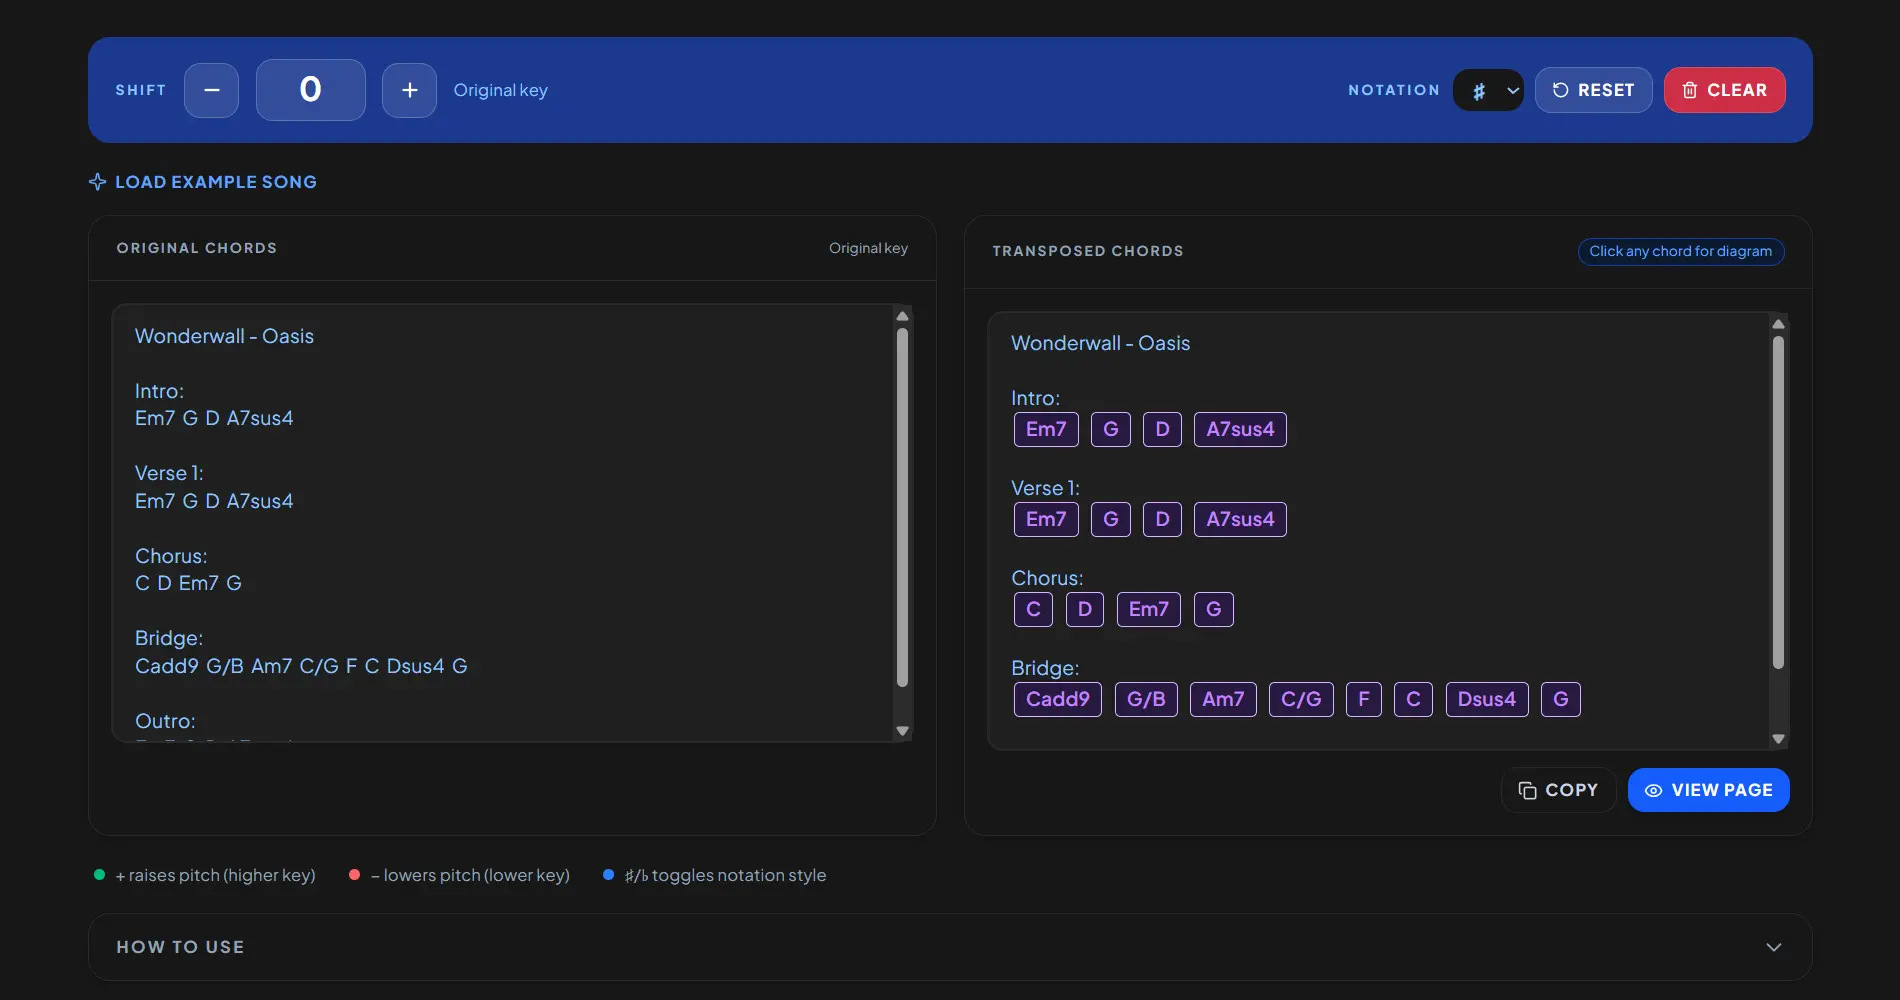Expand the How To Use section
Viewport: 1900px width, 1000px height.
tap(950, 947)
